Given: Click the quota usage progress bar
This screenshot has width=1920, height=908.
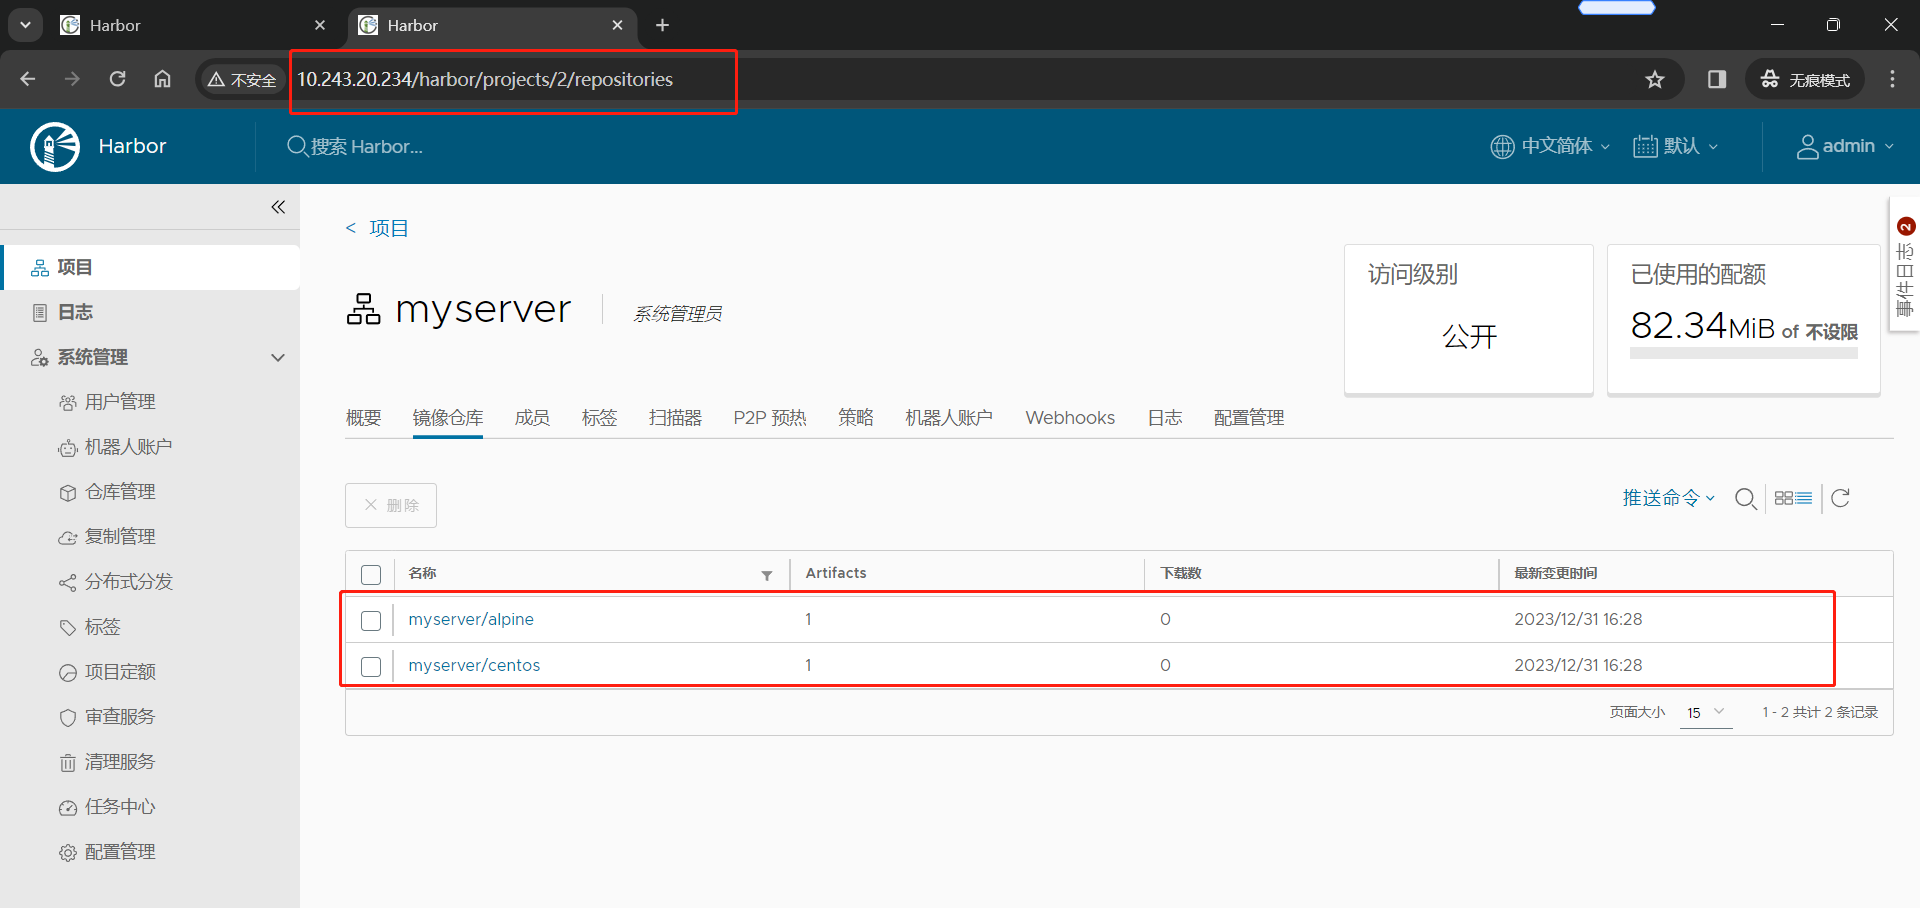Looking at the screenshot, I should click(1744, 353).
